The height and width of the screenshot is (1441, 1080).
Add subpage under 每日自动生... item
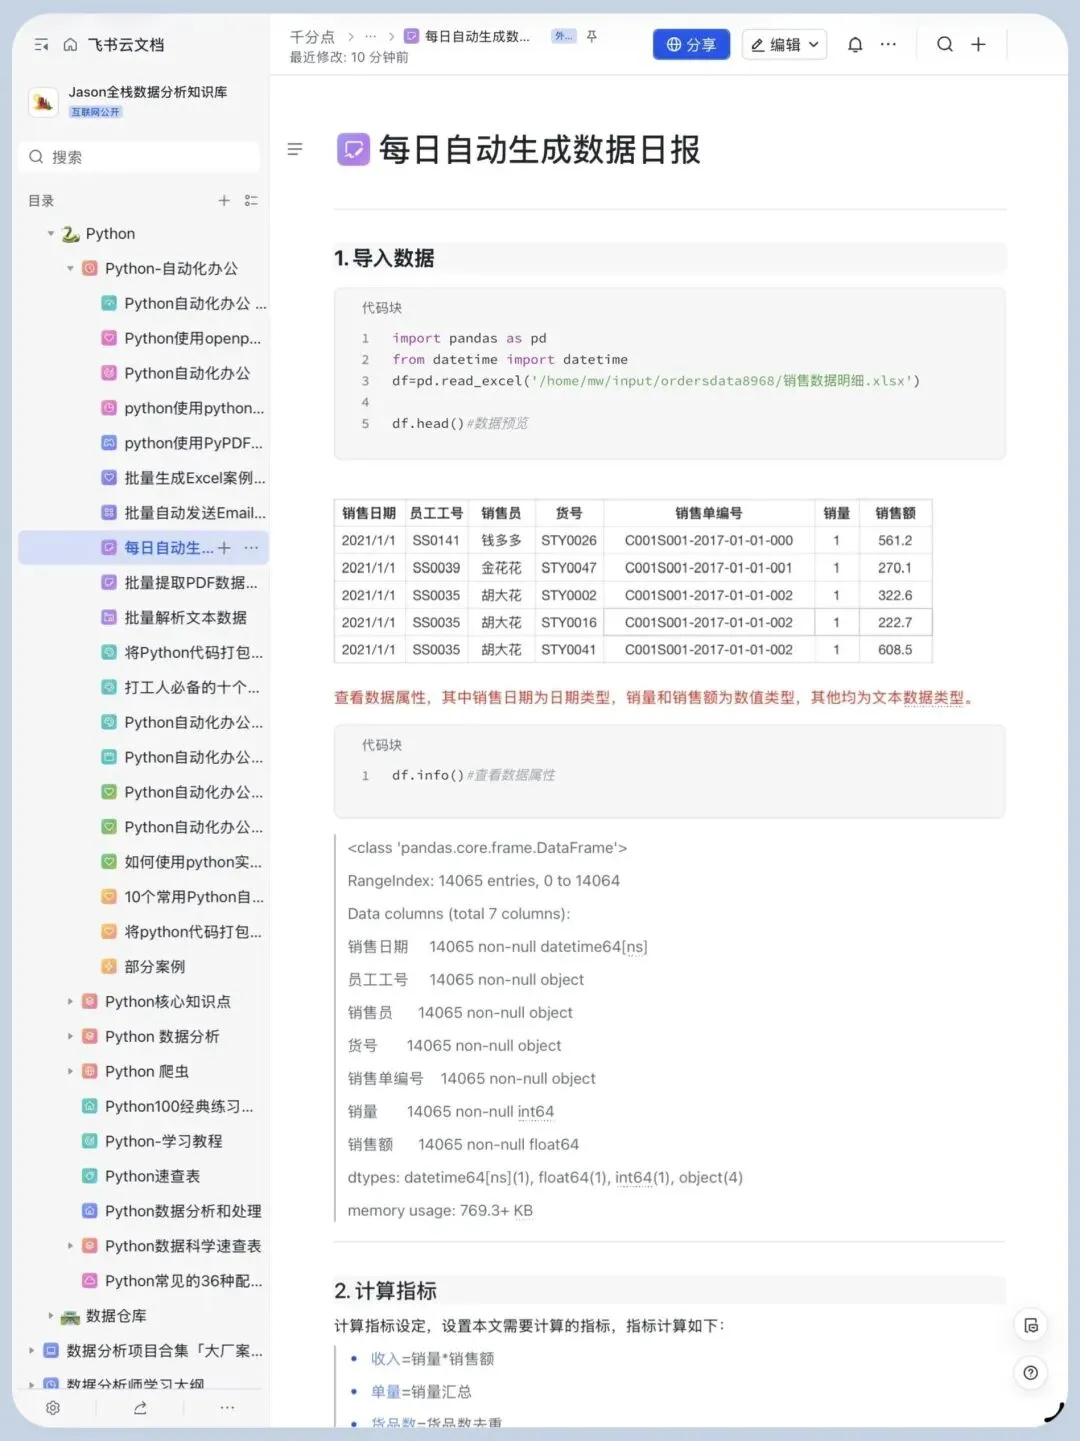[x=224, y=548]
